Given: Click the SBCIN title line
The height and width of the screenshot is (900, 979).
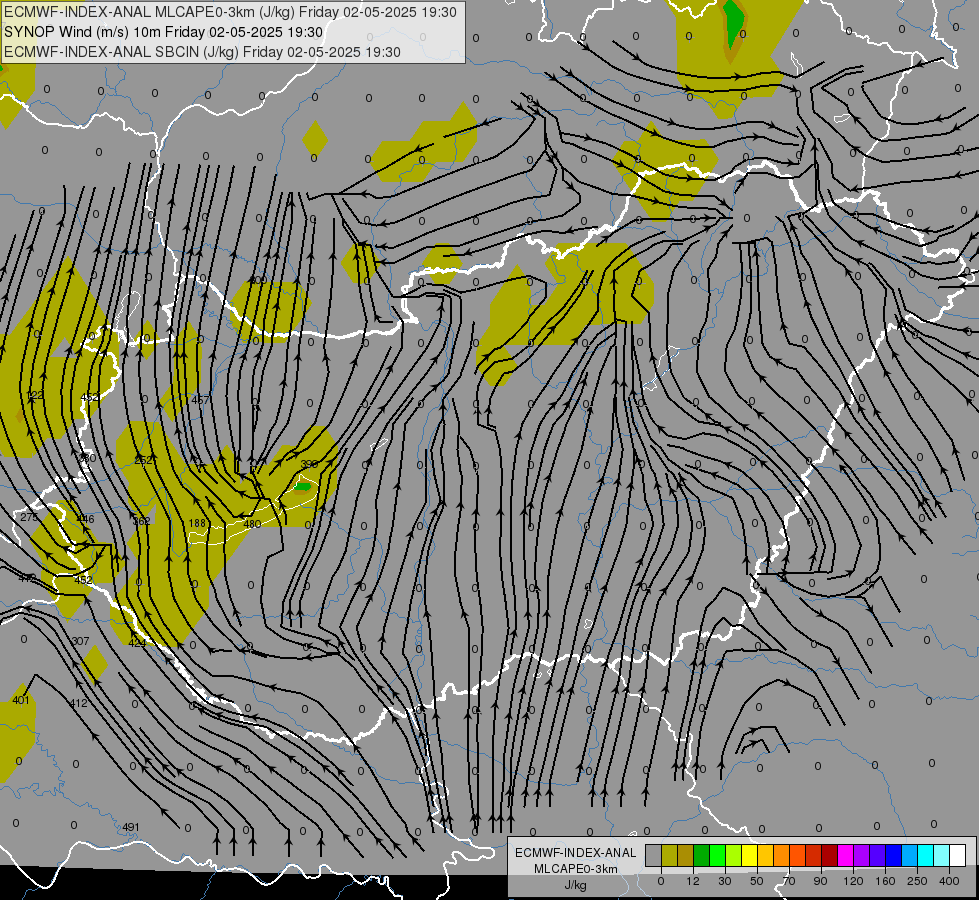Looking at the screenshot, I should point(202,52).
